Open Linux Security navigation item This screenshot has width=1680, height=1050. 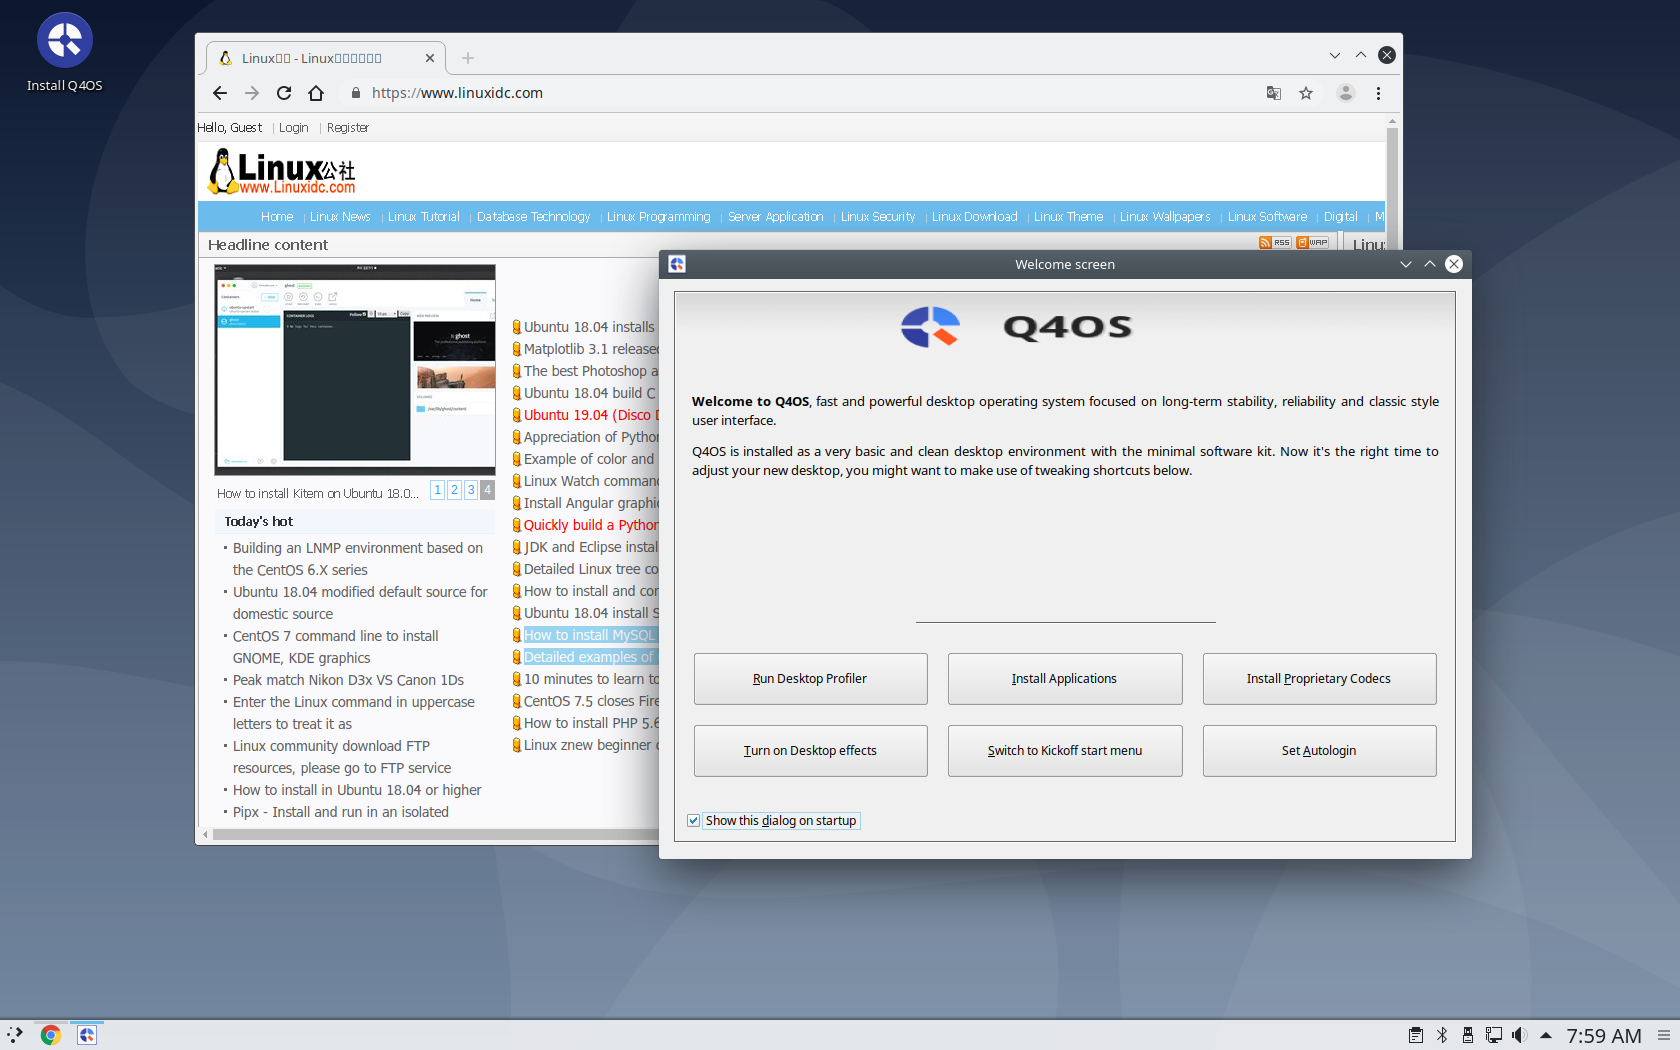(878, 217)
